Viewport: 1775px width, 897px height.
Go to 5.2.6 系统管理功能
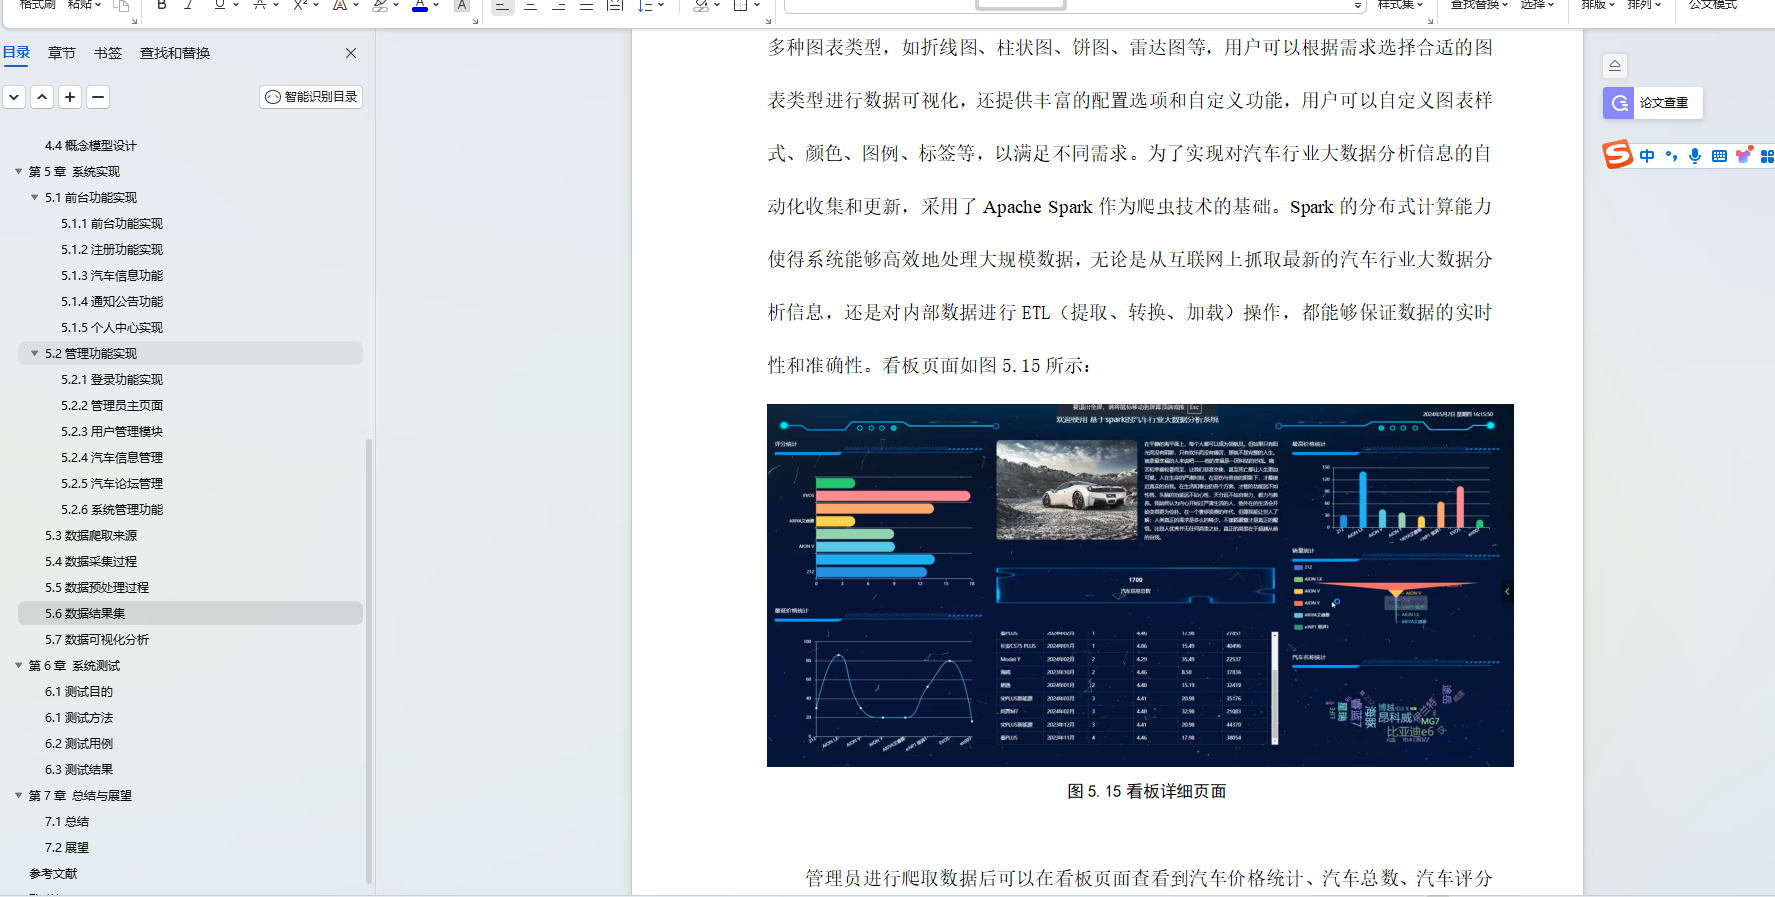[112, 510]
